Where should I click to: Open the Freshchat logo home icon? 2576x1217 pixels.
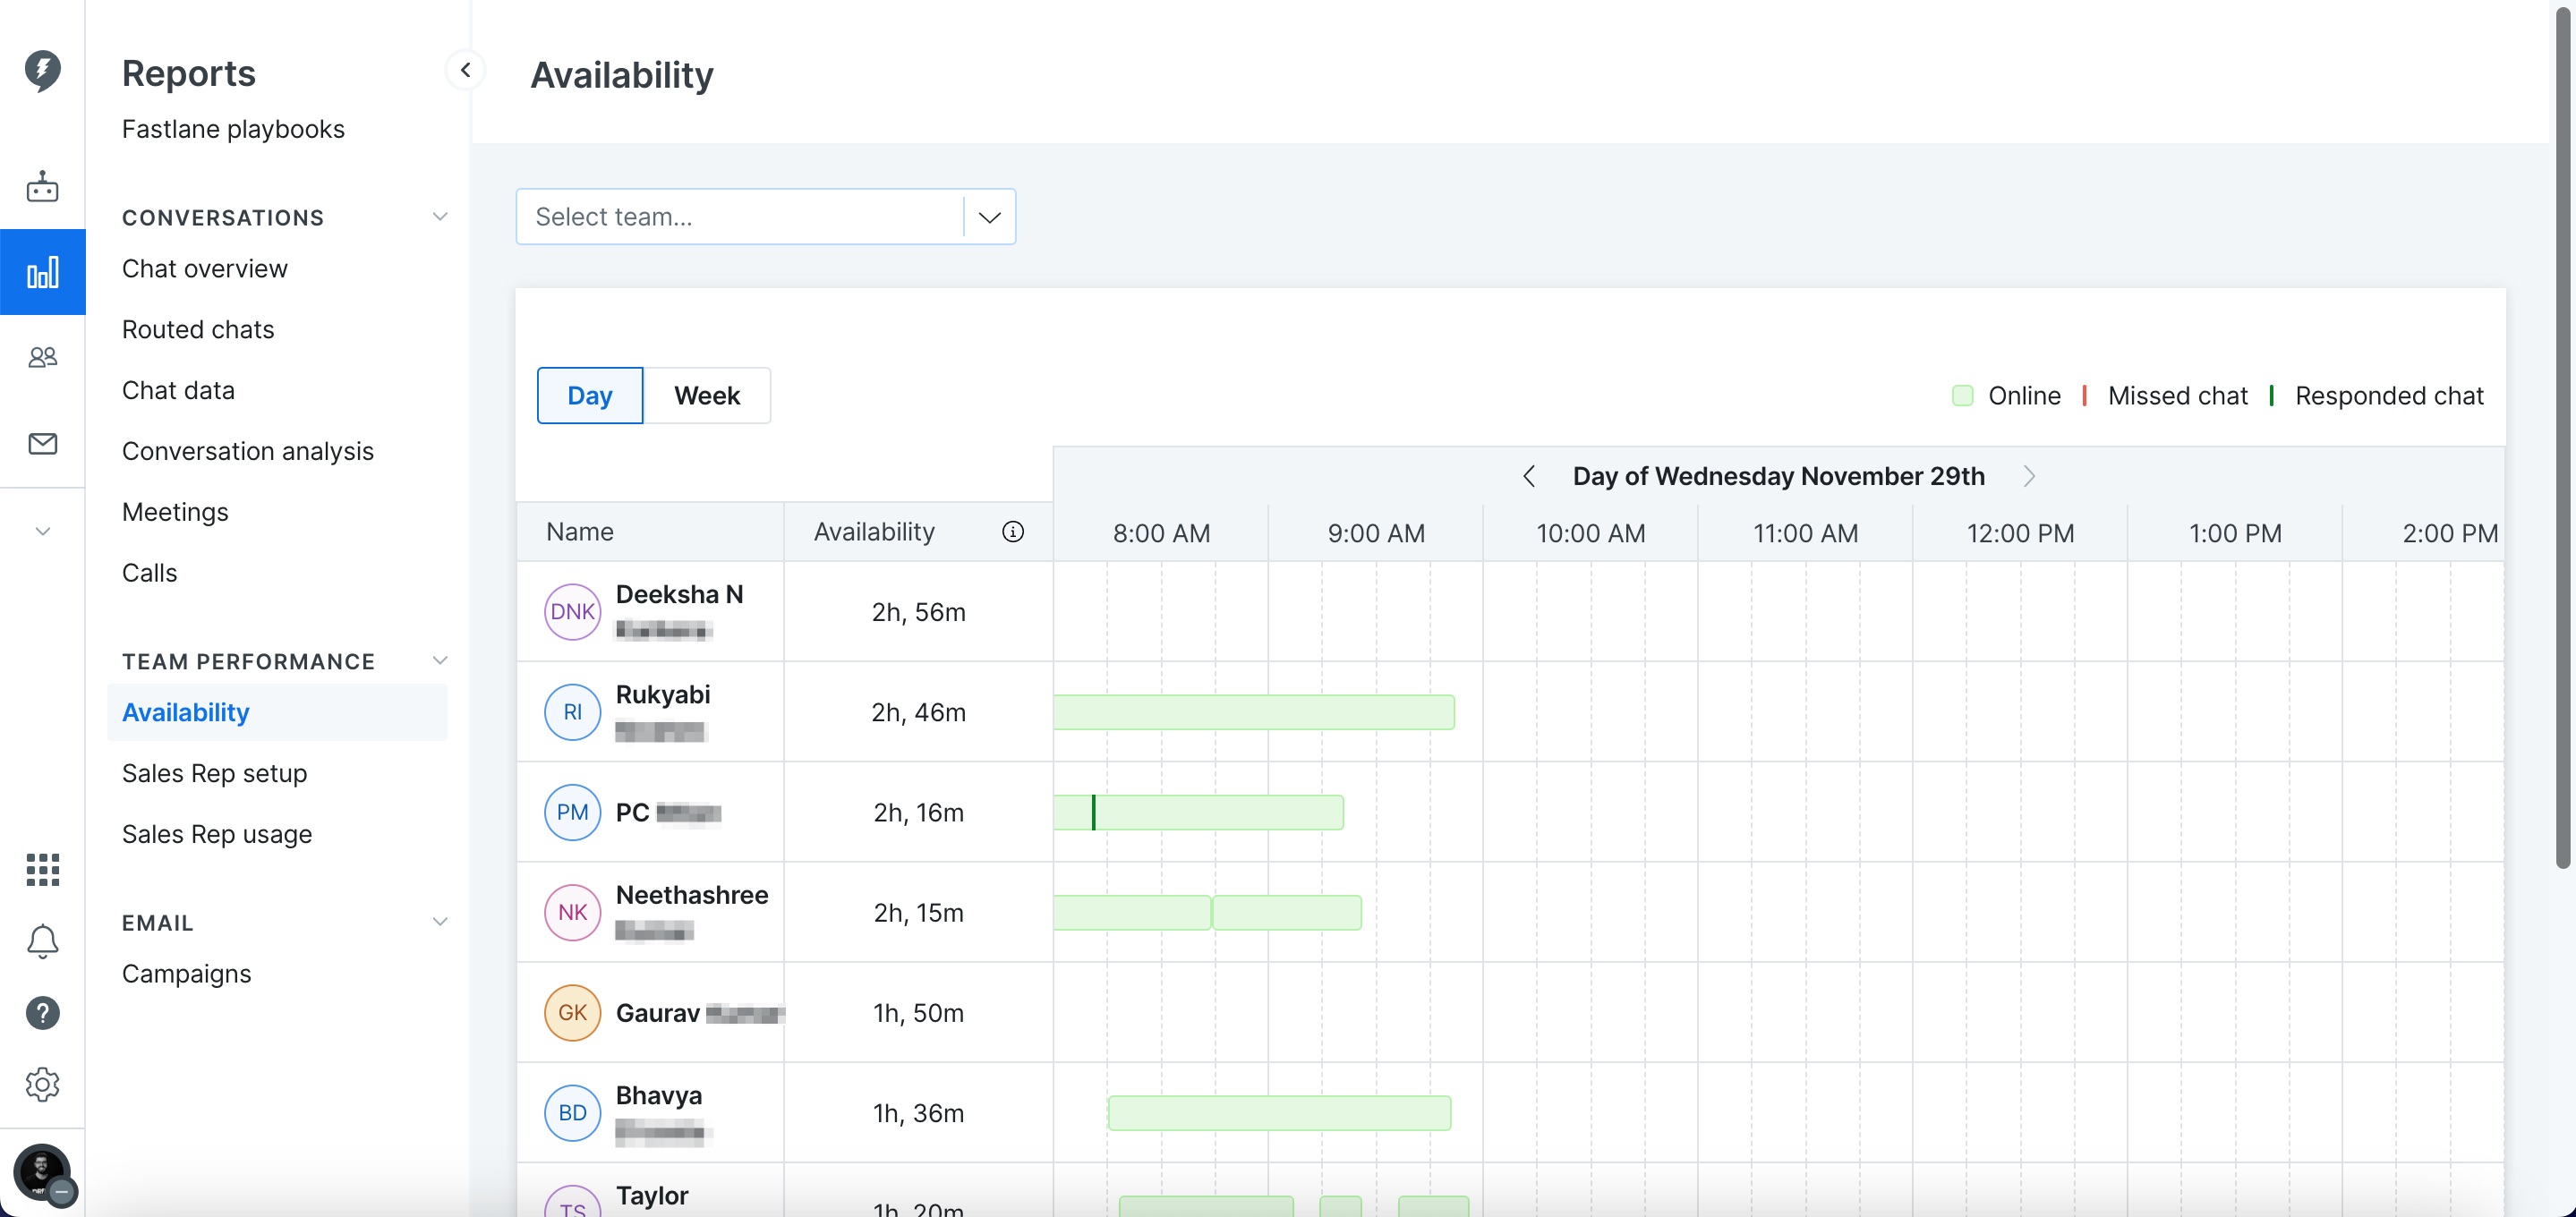click(x=42, y=71)
